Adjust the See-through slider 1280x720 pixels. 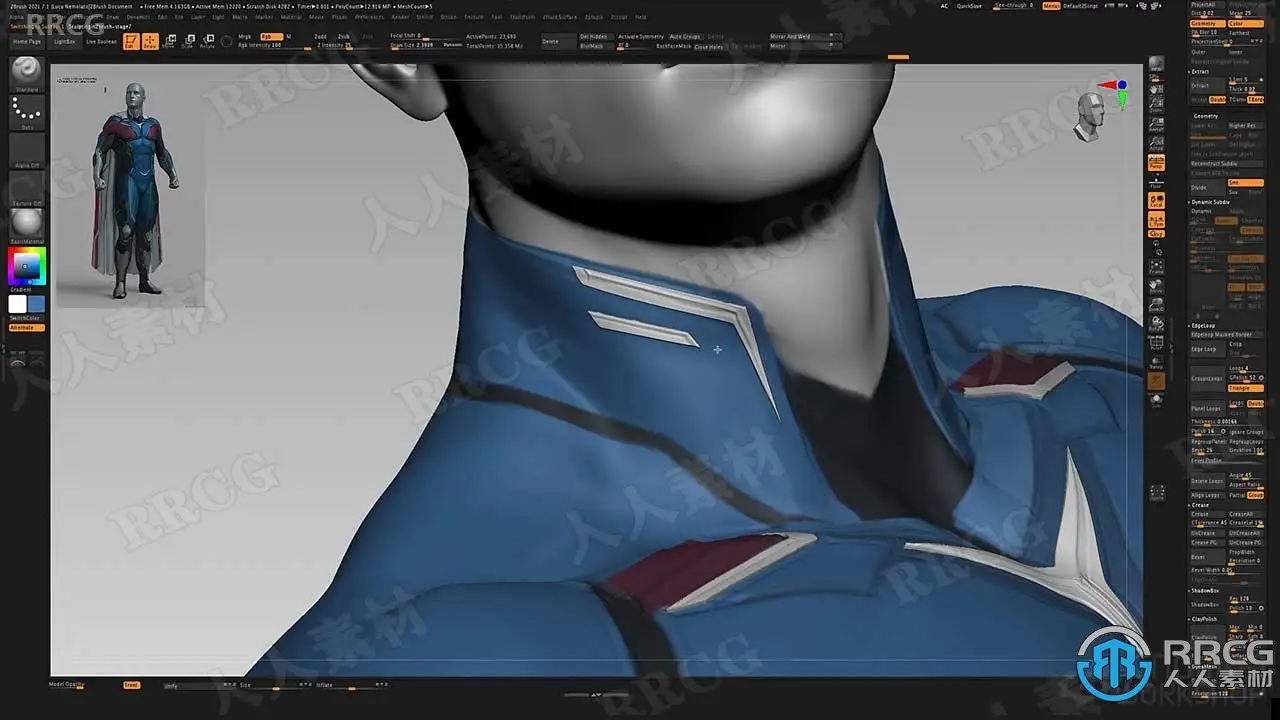[x=1013, y=6]
